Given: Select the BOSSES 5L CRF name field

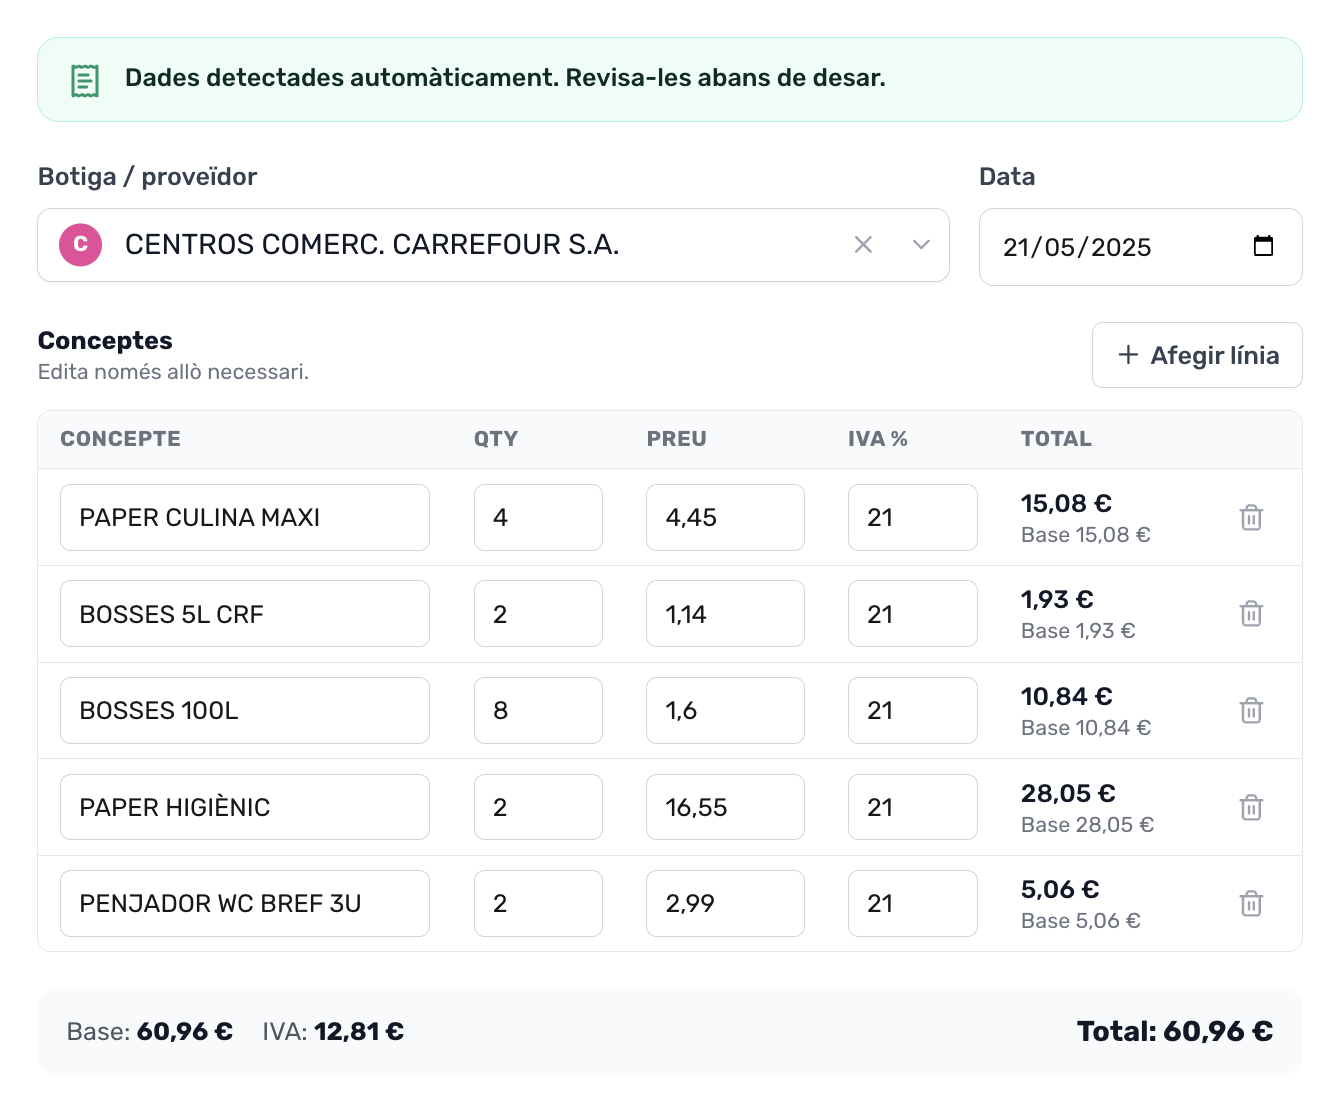Looking at the screenshot, I should coord(245,614).
